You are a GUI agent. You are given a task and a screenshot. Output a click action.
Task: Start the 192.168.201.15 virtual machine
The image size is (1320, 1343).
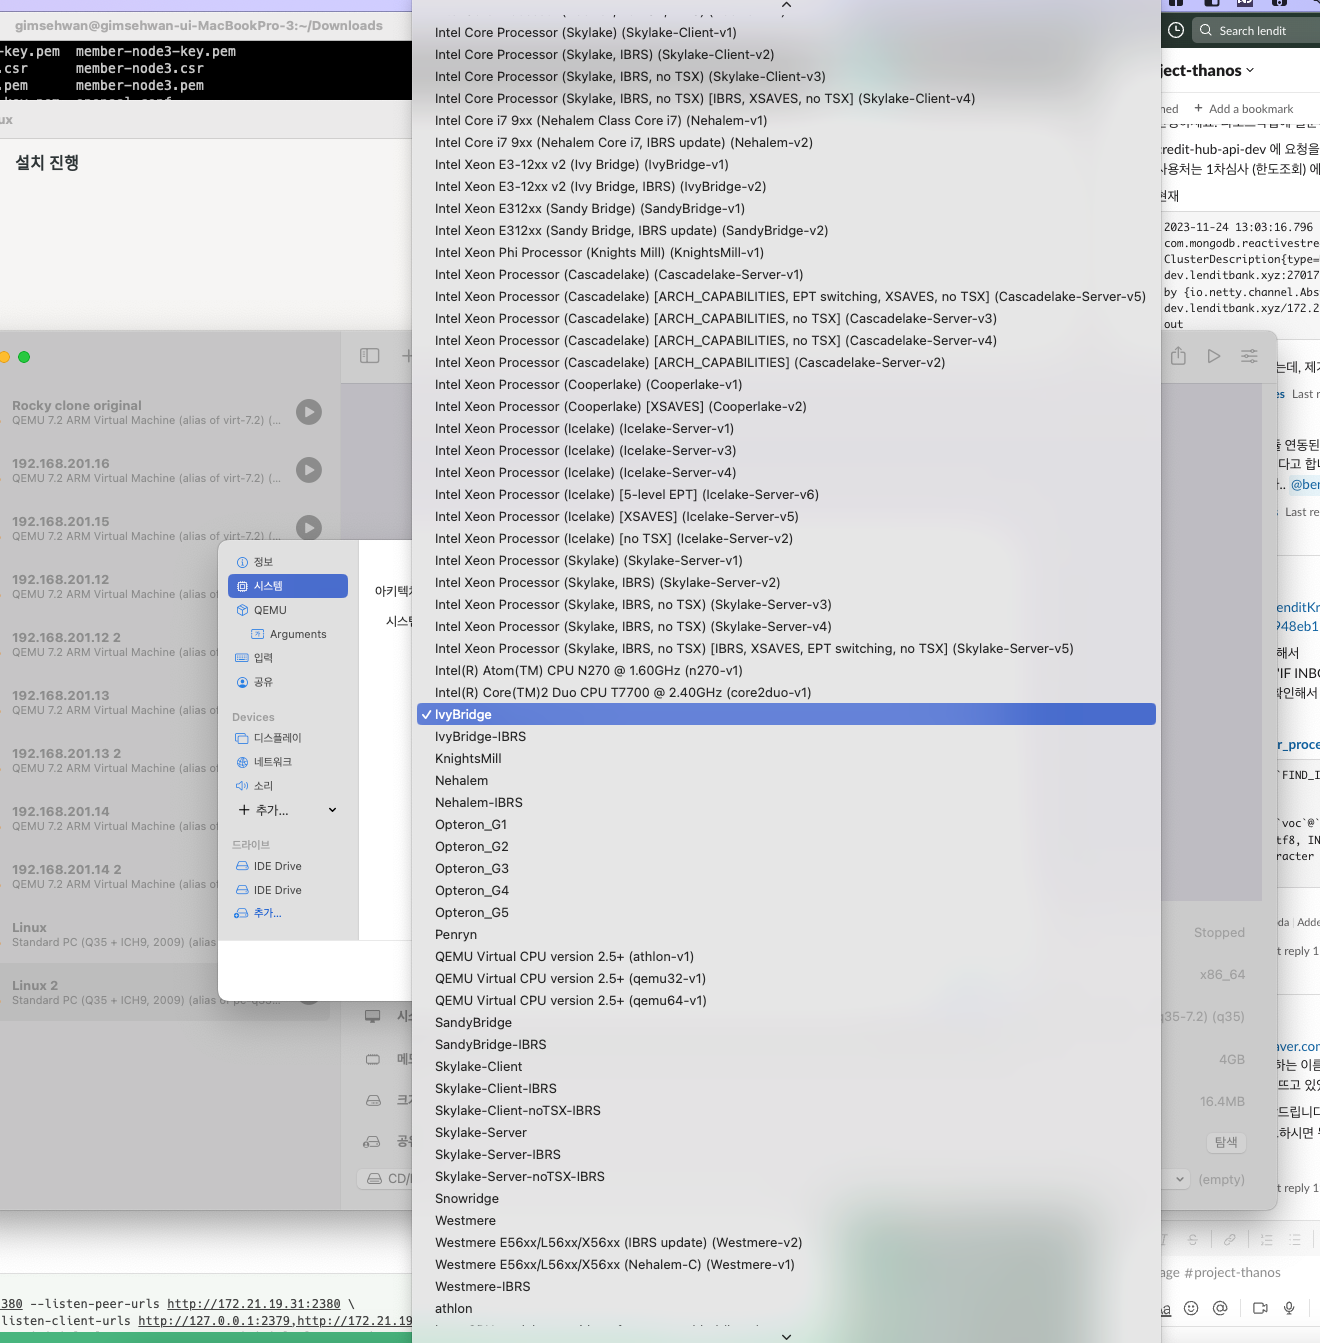tap(309, 528)
